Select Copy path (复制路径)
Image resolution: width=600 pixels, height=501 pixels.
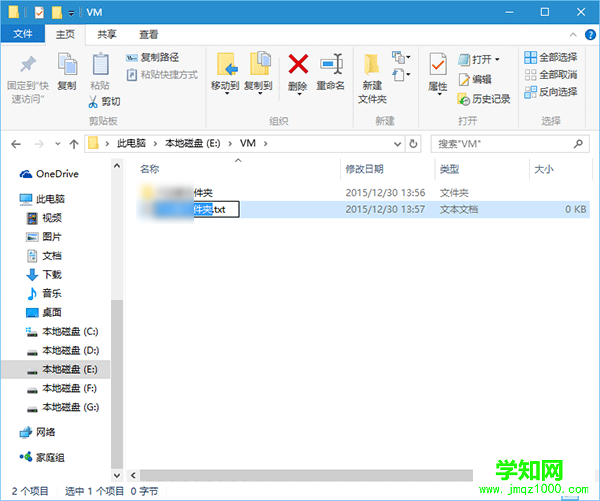(x=152, y=57)
